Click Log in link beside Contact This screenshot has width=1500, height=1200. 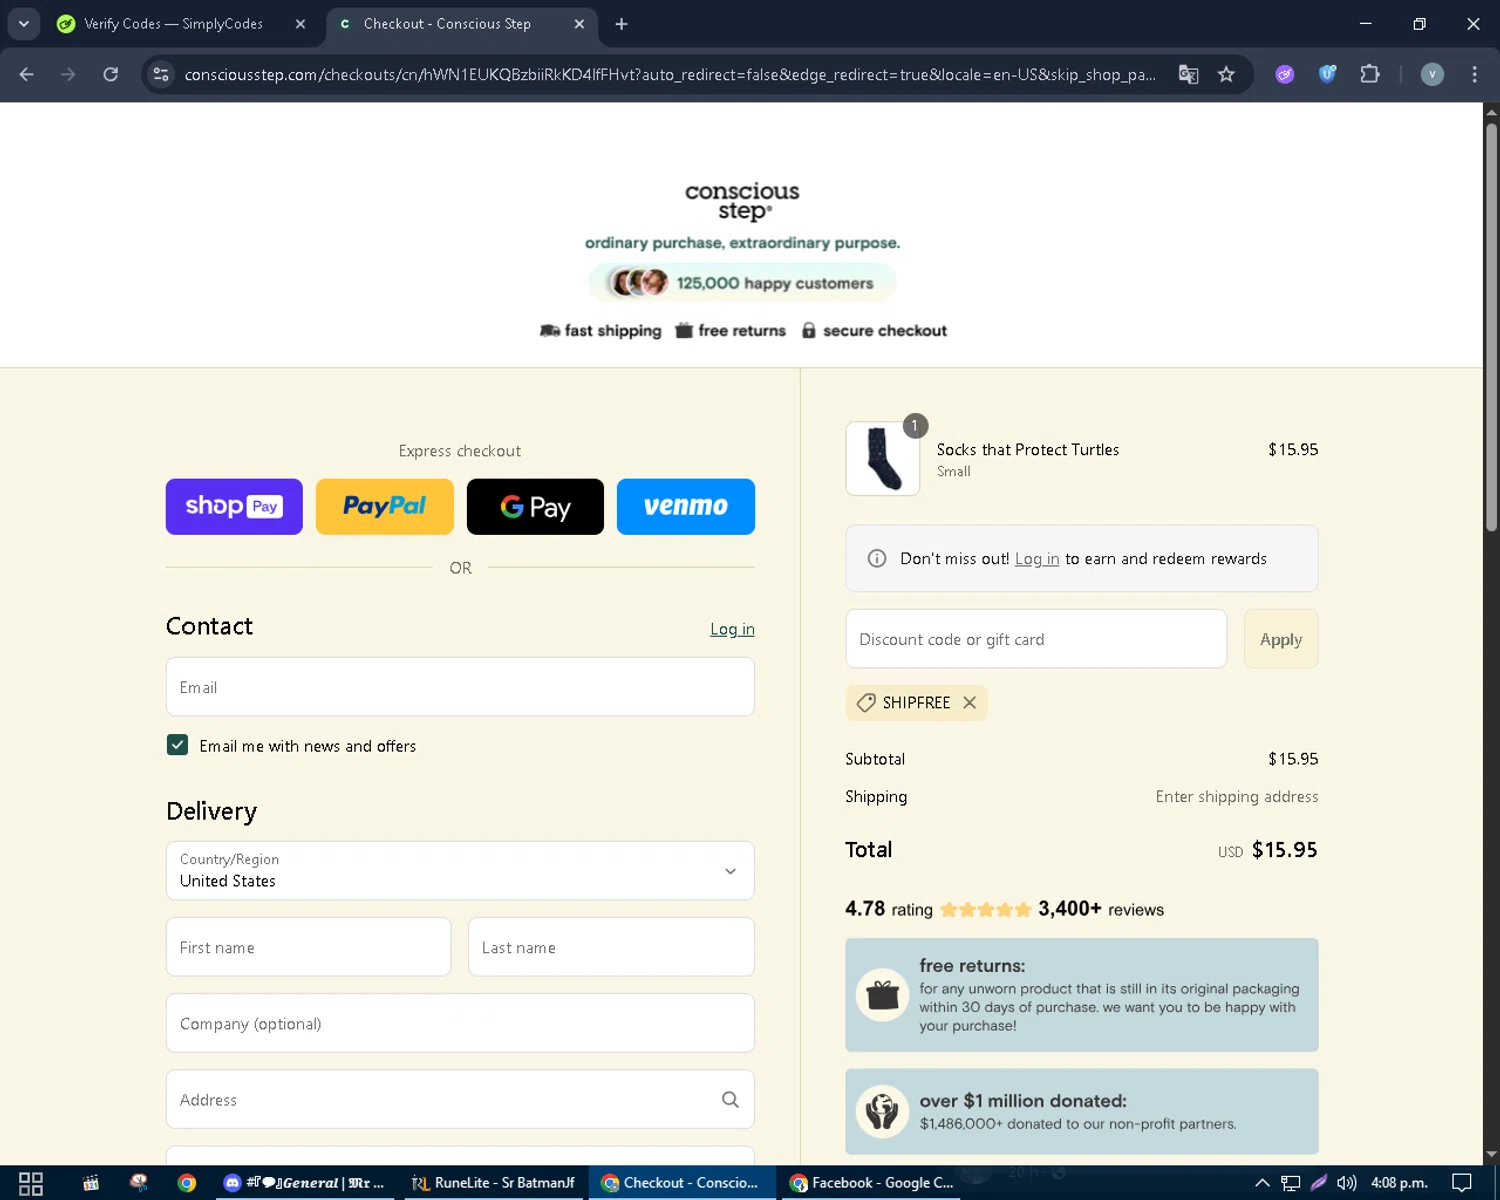(732, 629)
